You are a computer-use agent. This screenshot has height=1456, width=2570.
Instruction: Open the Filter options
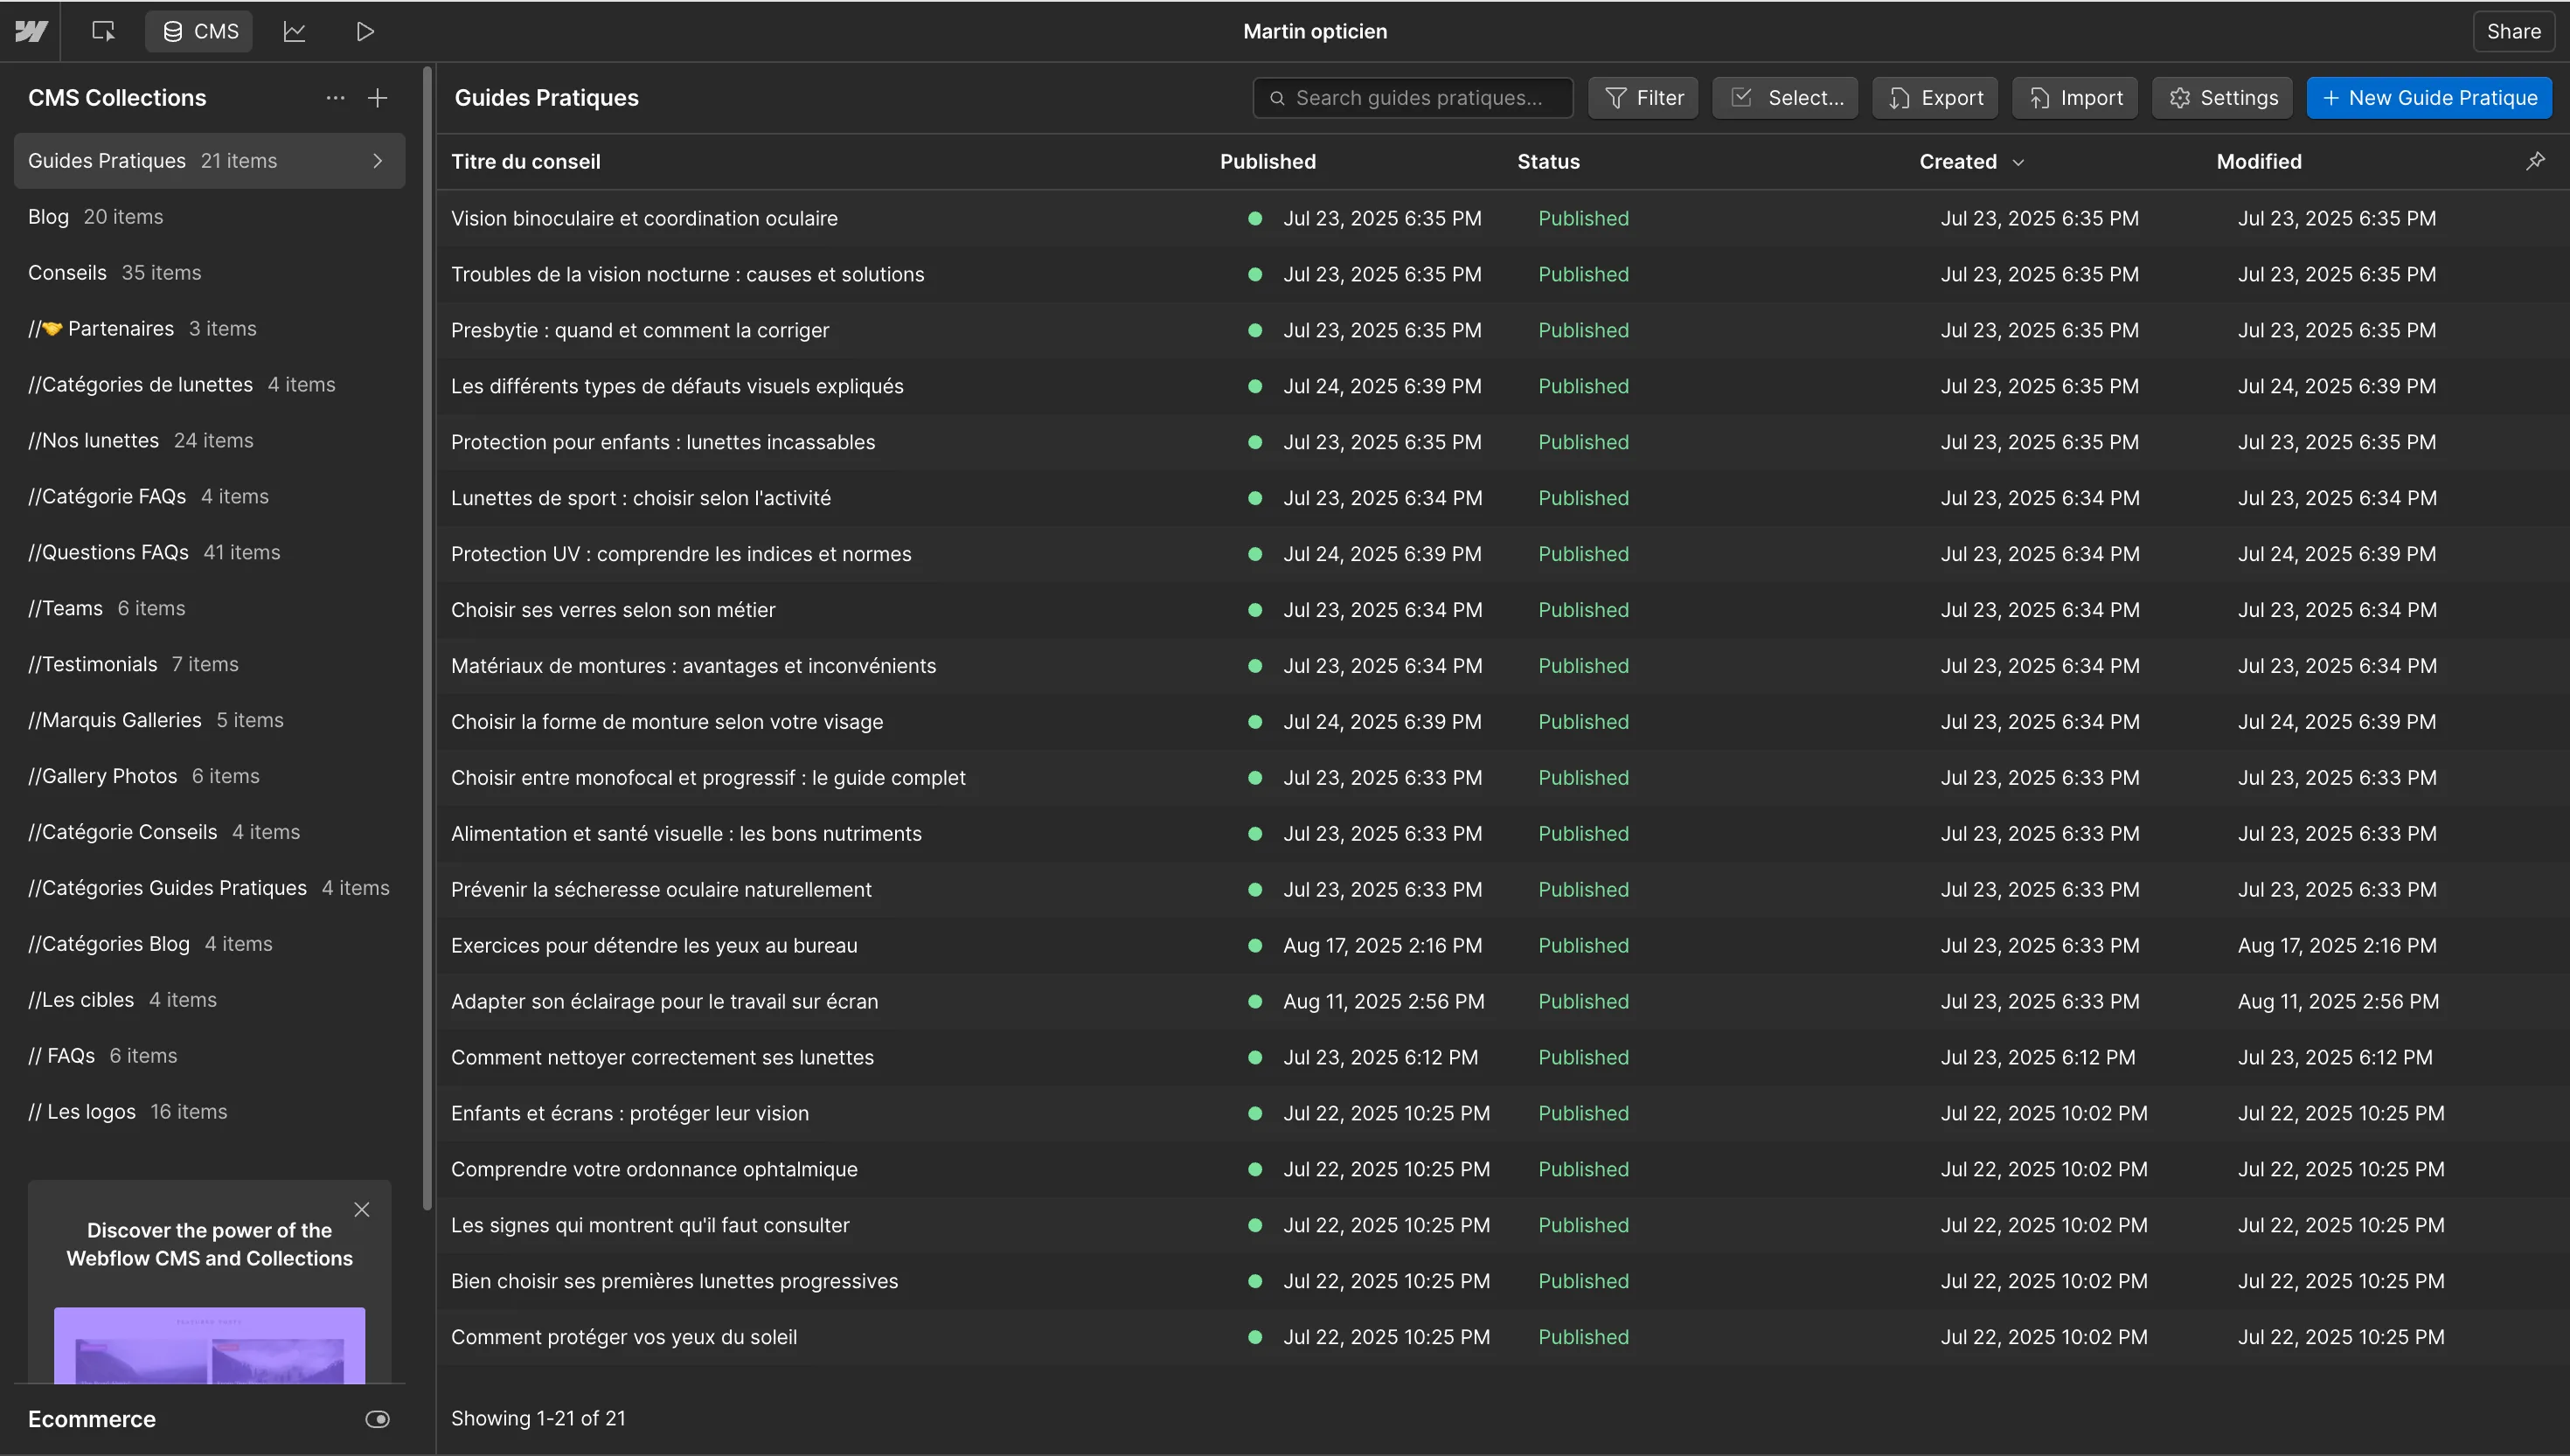[1643, 98]
